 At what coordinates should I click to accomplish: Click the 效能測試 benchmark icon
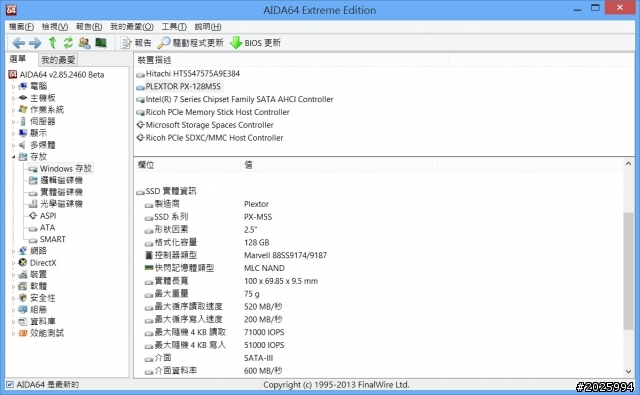[x=23, y=334]
